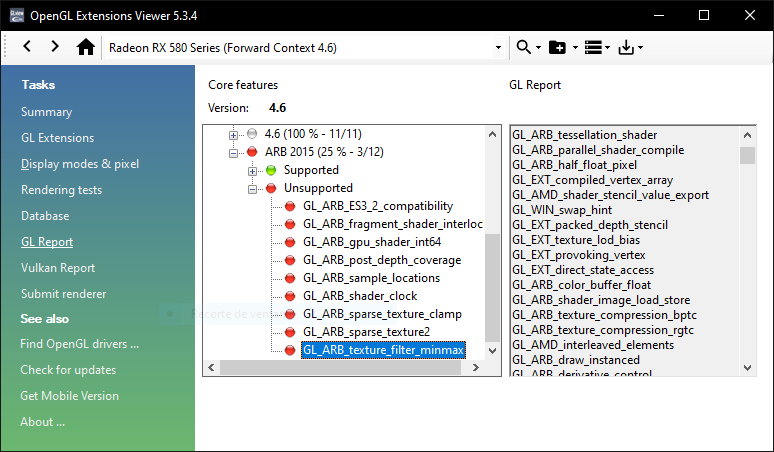Open GL Extensions in the sidebar
Image resolution: width=774 pixels, height=452 pixels.
[x=57, y=138]
